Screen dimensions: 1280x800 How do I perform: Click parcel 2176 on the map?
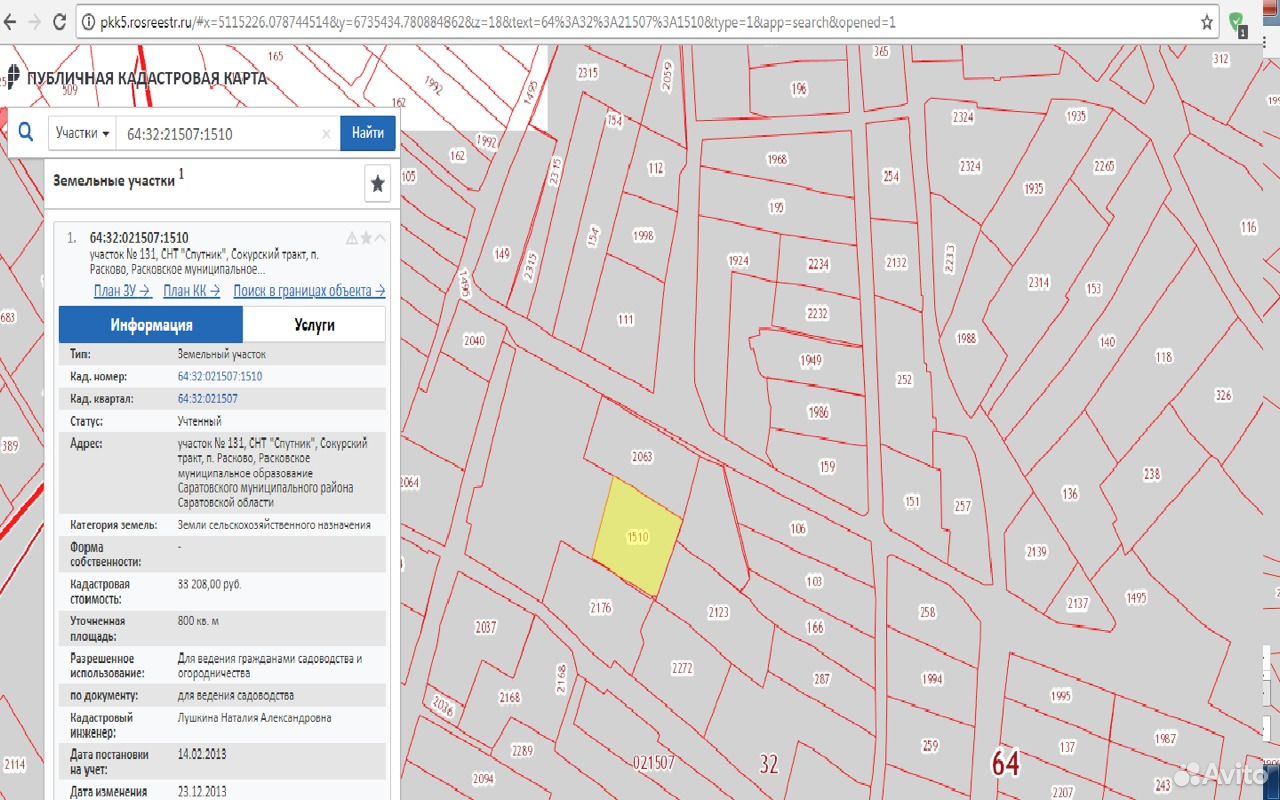[x=601, y=607]
